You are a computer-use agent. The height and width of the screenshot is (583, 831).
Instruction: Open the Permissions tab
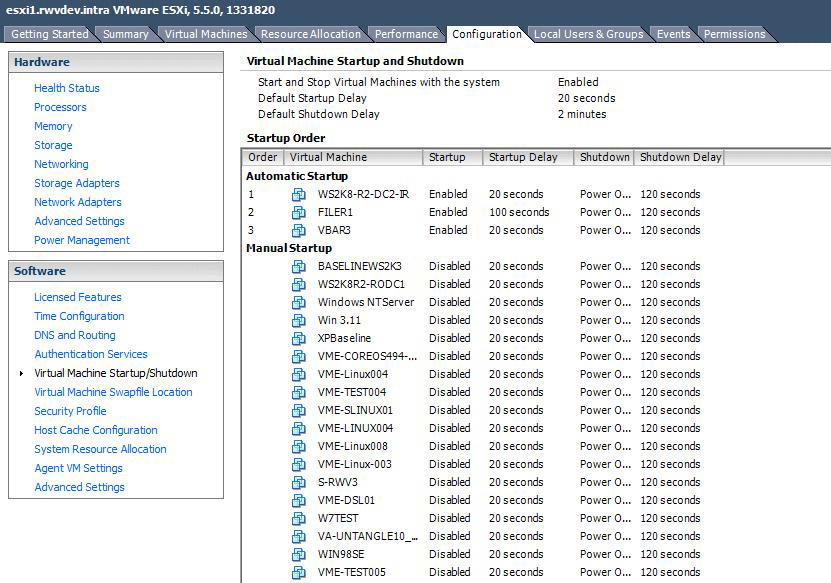tap(735, 34)
